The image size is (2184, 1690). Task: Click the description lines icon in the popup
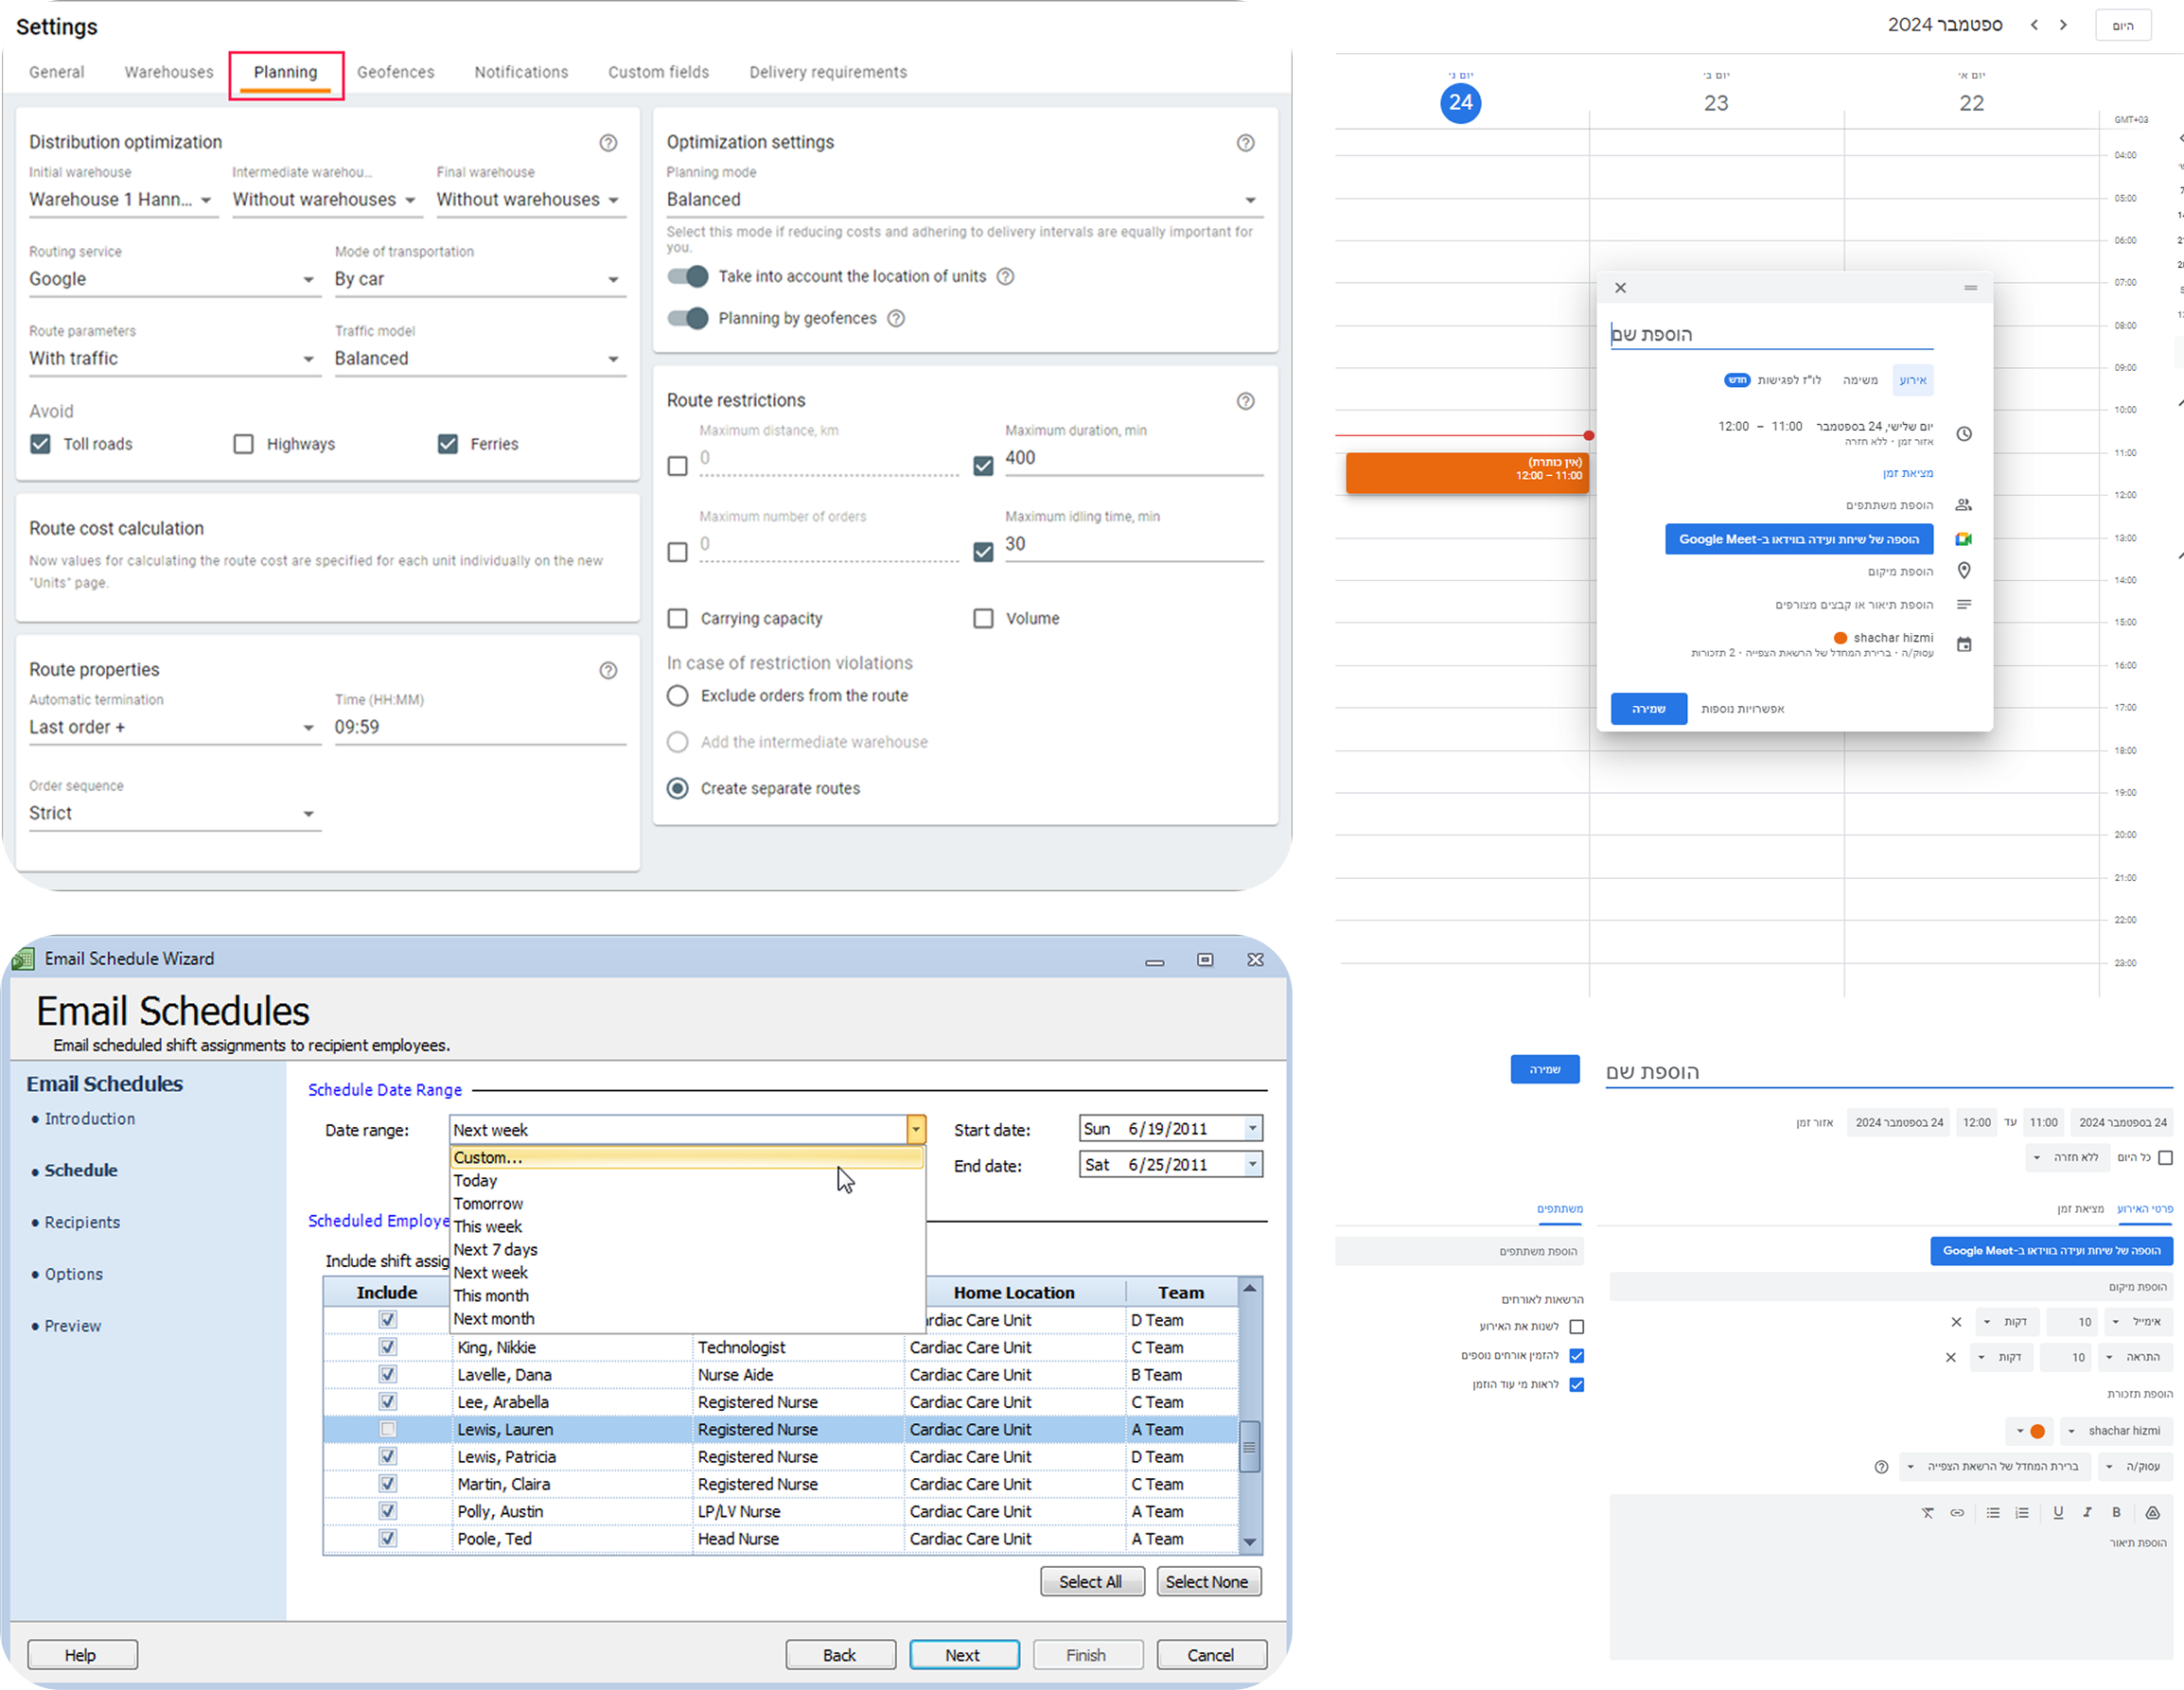point(1964,605)
